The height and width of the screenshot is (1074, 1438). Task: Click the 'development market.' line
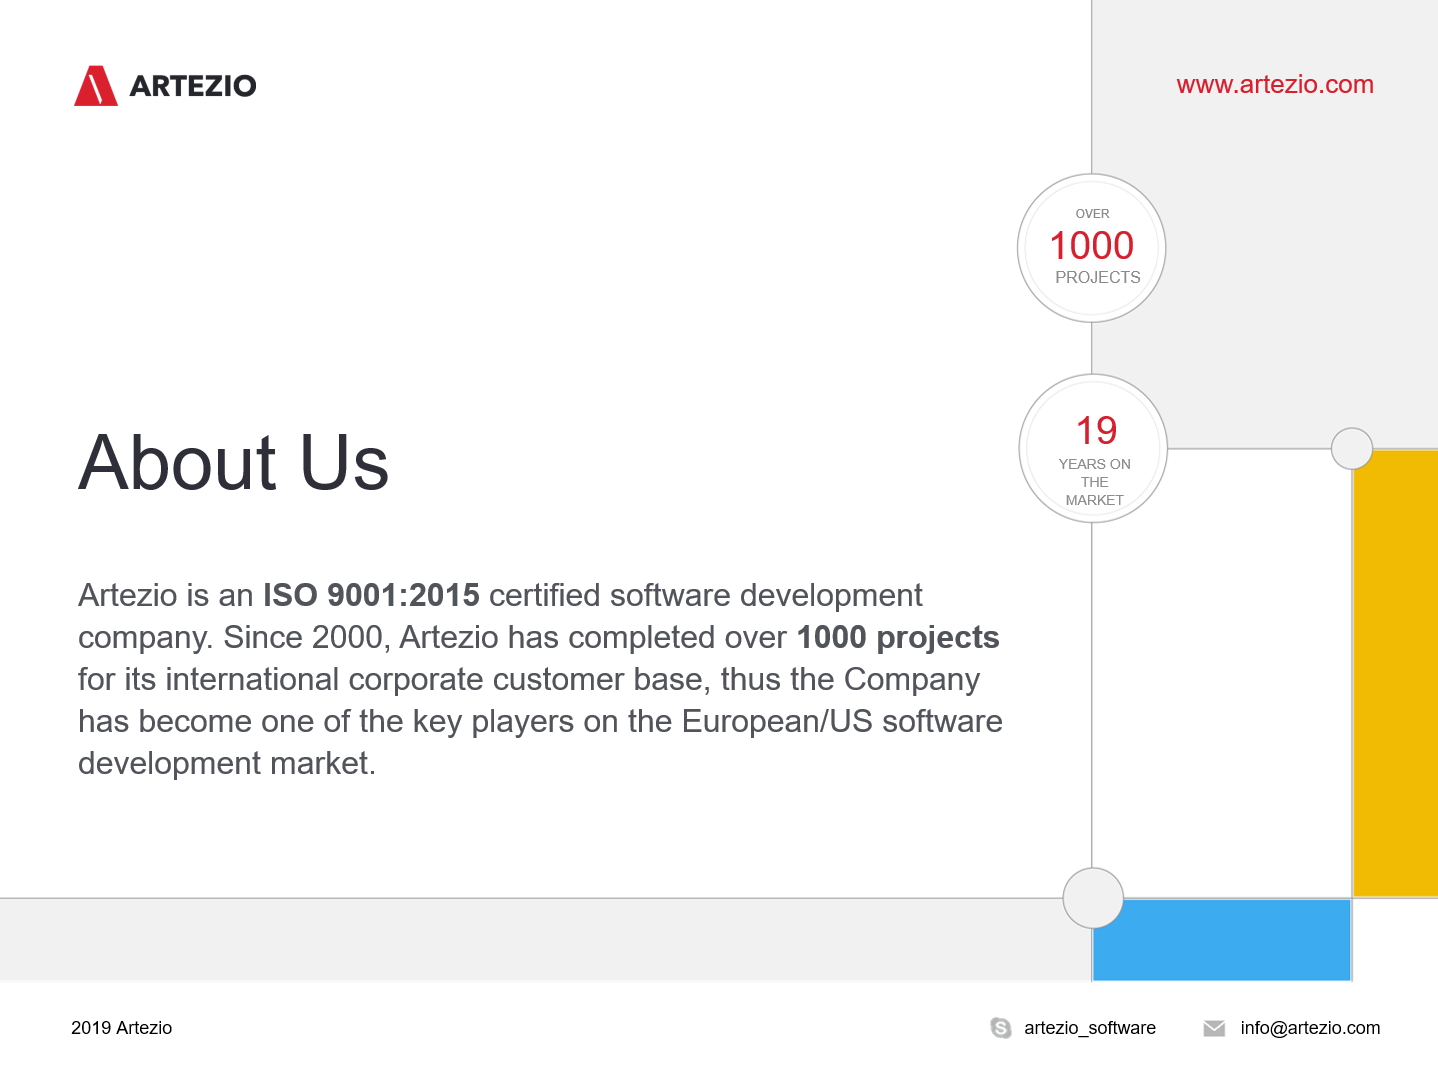(227, 763)
